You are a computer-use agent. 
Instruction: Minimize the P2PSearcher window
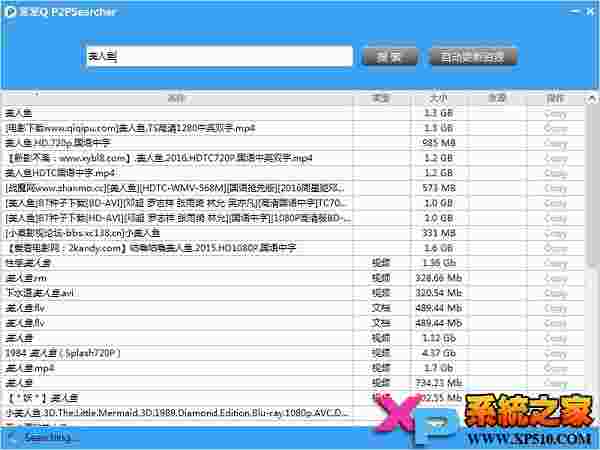point(575,11)
